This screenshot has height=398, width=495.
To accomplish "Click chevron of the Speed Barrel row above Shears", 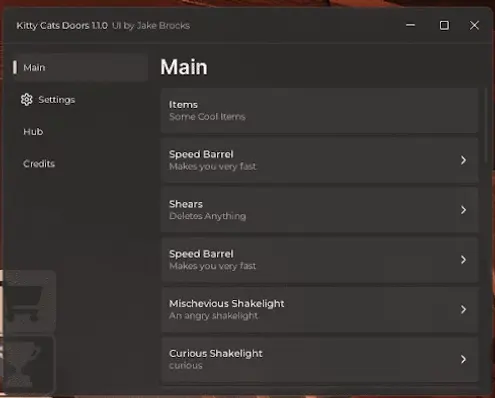I will pyautogui.click(x=463, y=160).
